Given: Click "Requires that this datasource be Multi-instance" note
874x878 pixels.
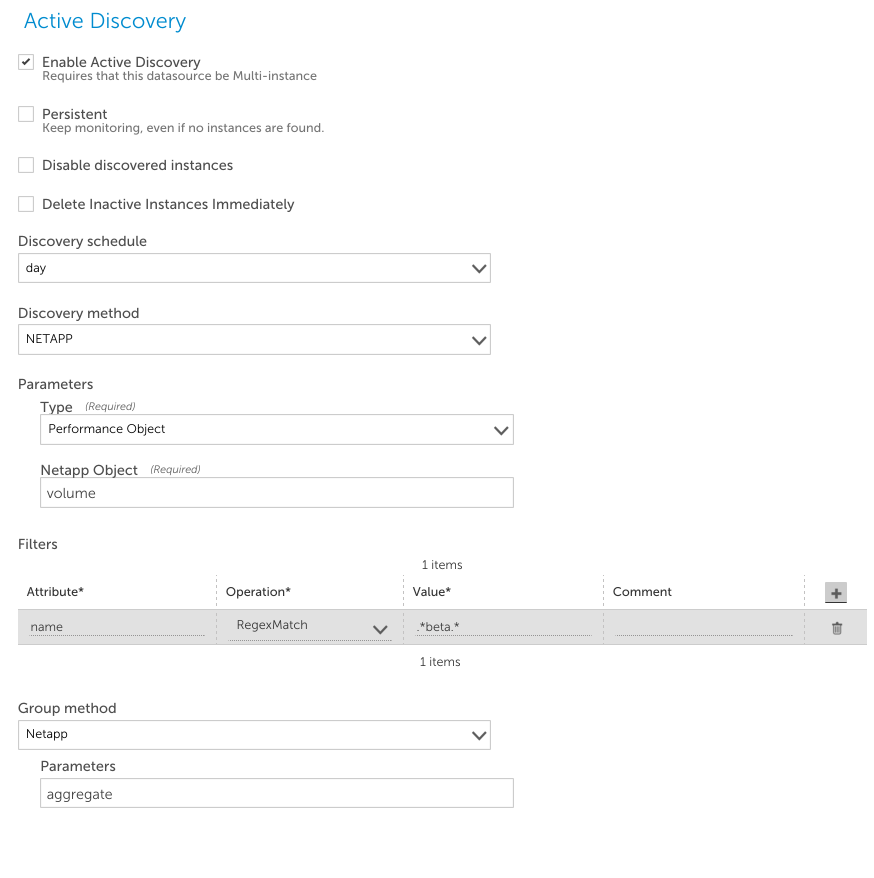Looking at the screenshot, I should pos(179,76).
